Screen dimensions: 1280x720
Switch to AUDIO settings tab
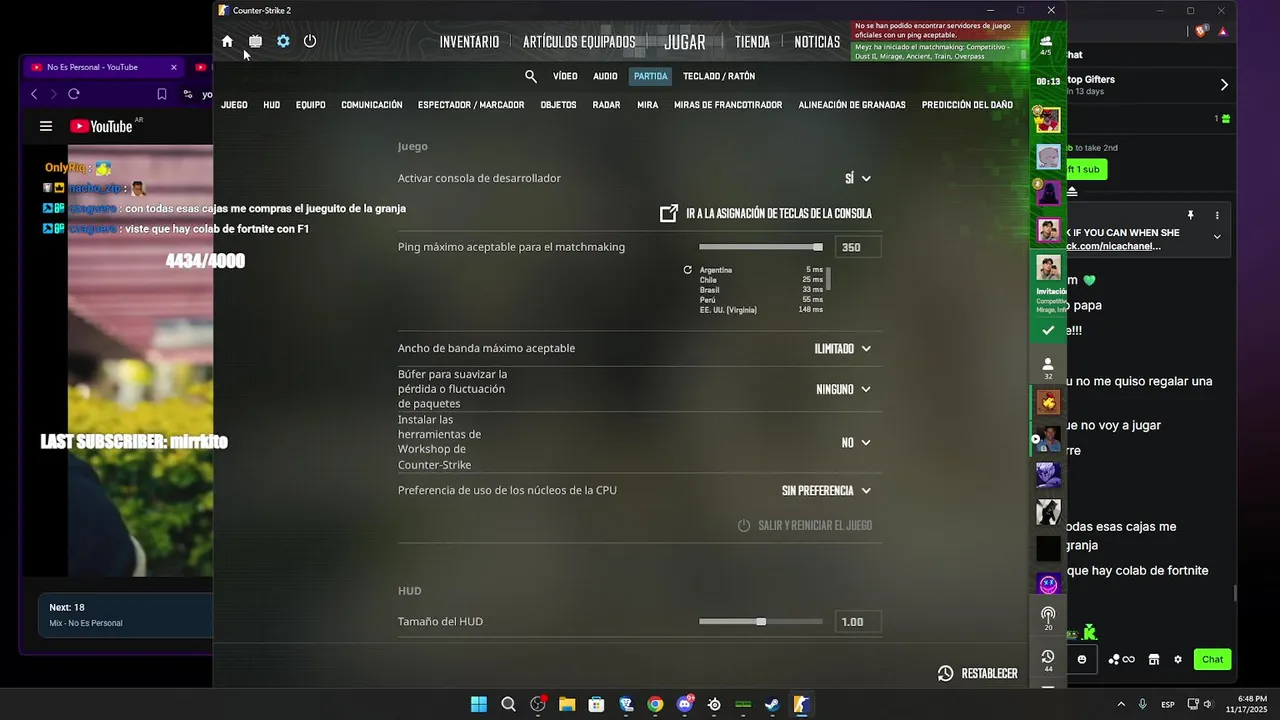coord(605,76)
